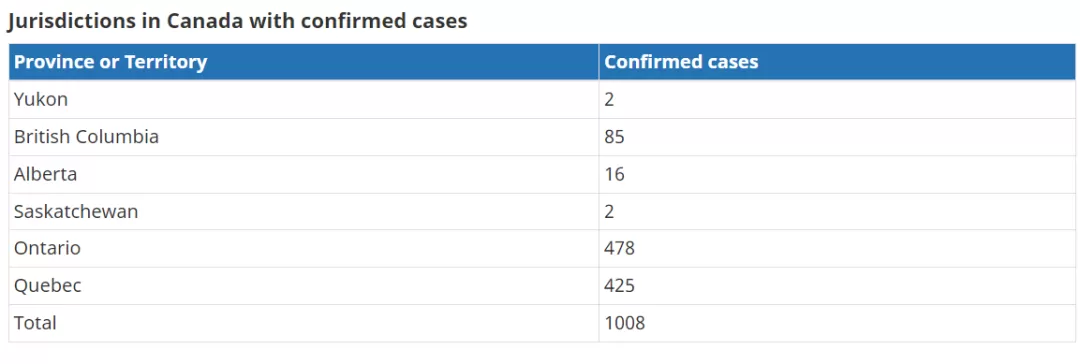This screenshot has height=364, width=1080.
Task: Select the Saskatchewan province cell
Action: pos(304,212)
